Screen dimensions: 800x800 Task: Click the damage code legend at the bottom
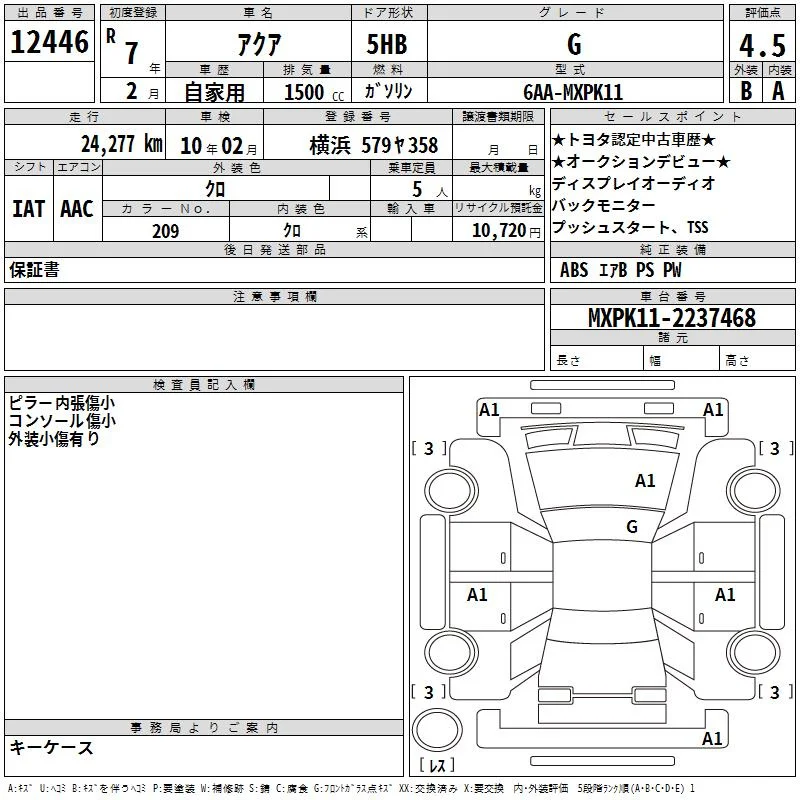tap(351, 789)
